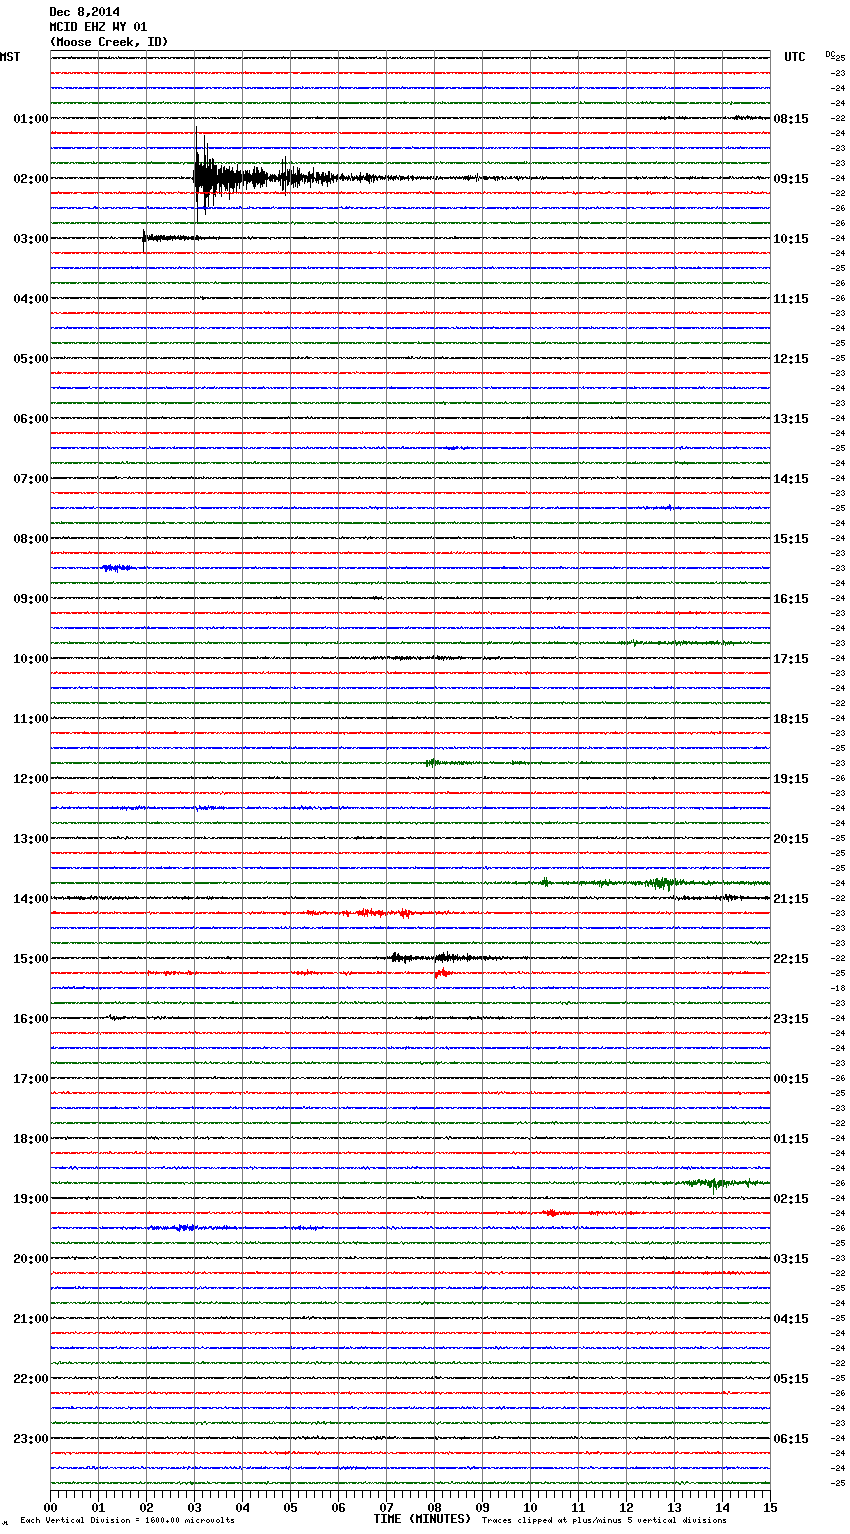Click the 02:00 MST time label
Image resolution: width=850 pixels, height=1534 pixels.
click(x=31, y=179)
